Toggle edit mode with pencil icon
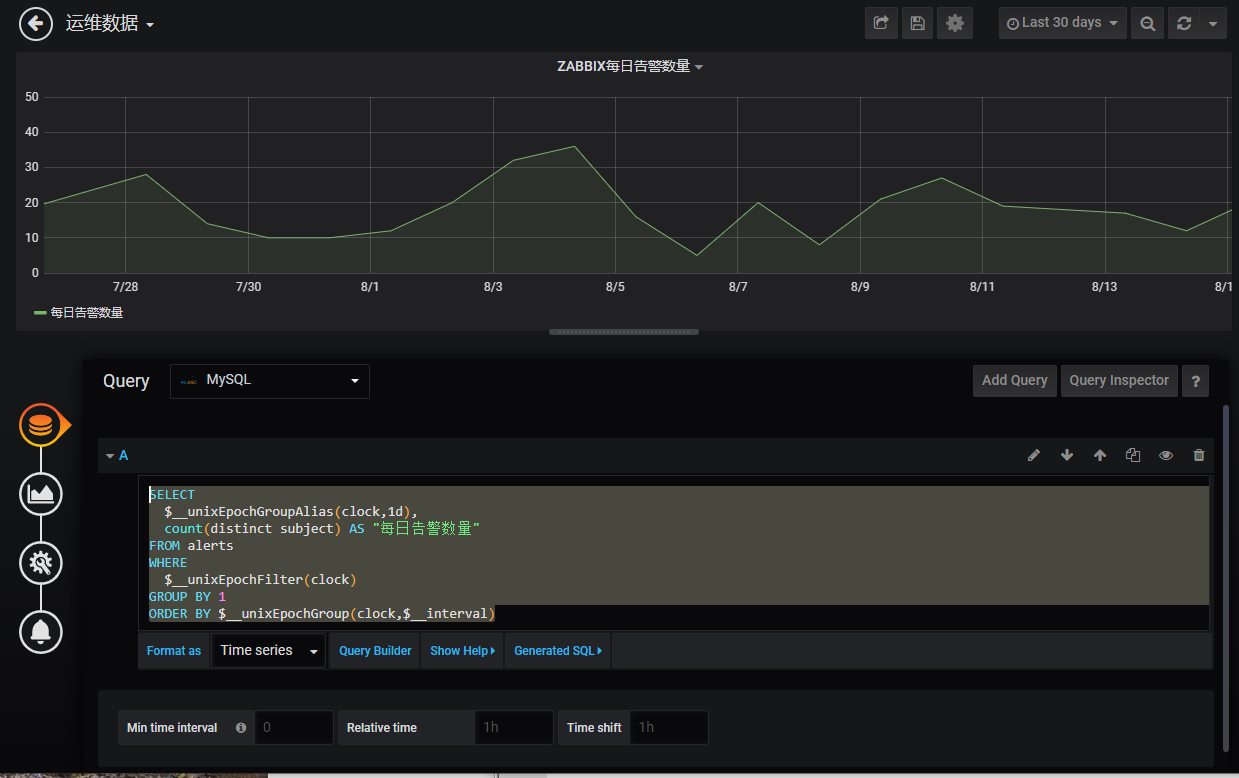1239x778 pixels. (x=1034, y=455)
